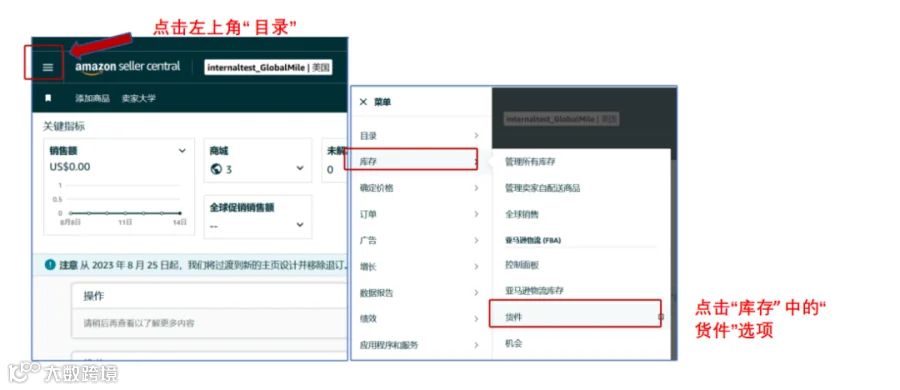Click the 亚马逊物流 (FBA) section label
Viewport: 900px width, 390px height.
(x=533, y=240)
